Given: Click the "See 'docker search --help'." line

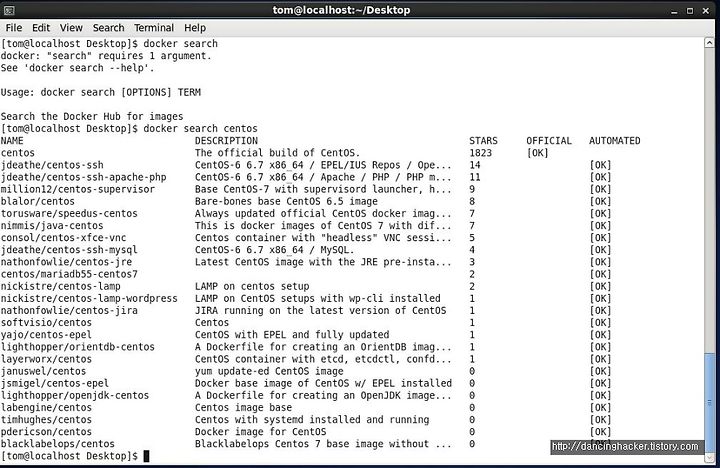Looking at the screenshot, I should pos(78,68).
